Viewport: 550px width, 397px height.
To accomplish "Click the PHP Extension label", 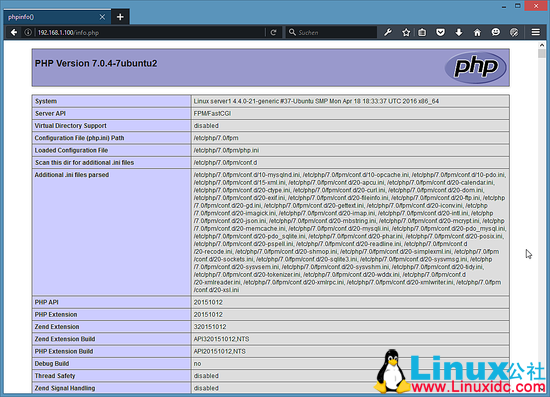I will click(x=56, y=315).
